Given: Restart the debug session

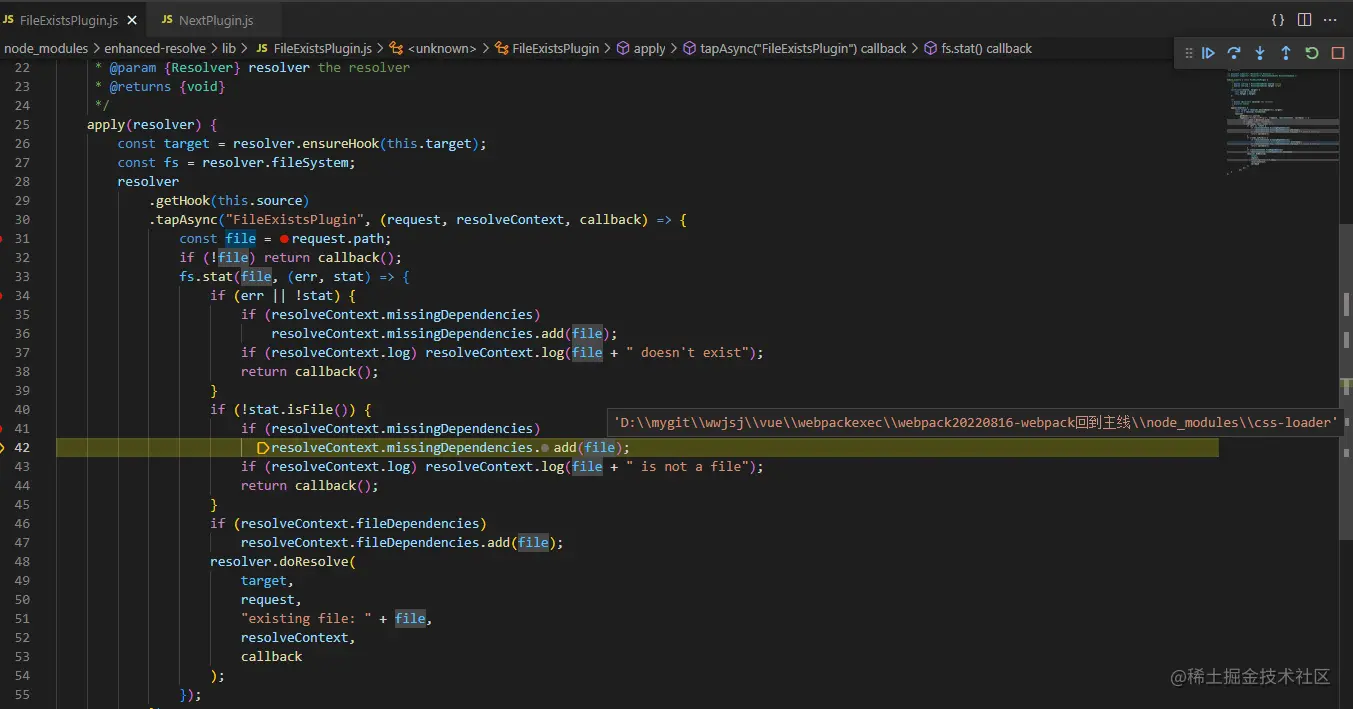Looking at the screenshot, I should coord(1312,53).
